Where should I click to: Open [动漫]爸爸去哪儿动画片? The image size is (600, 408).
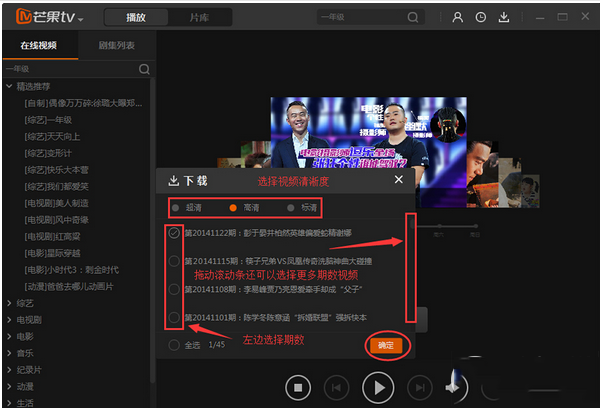click(69, 287)
